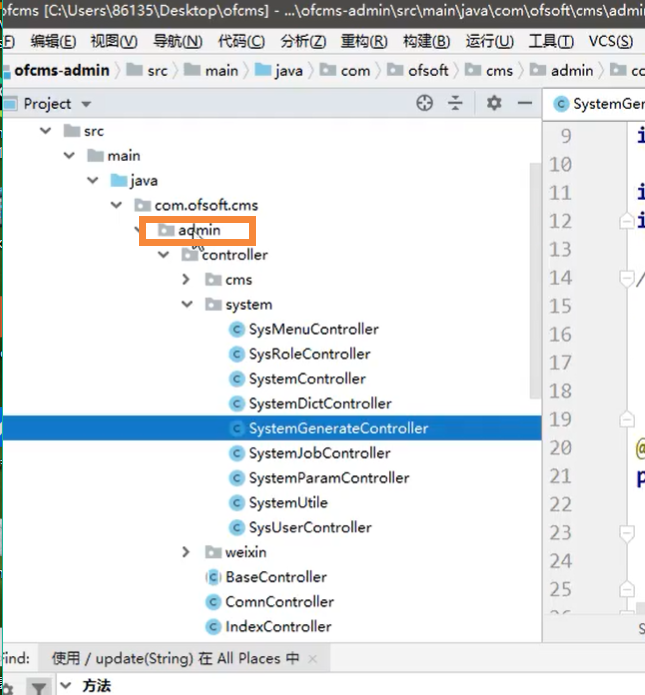Open the 分析(Z) menu
This screenshot has width=645, height=695.
pos(303,42)
